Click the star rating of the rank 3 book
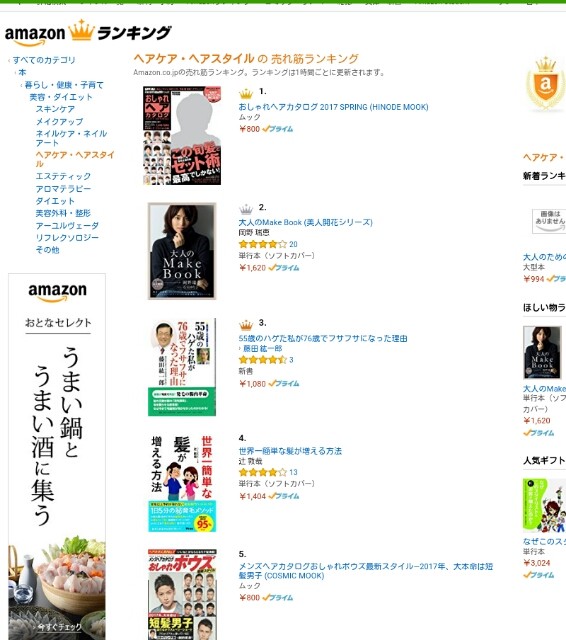The width and height of the screenshot is (566, 640). click(x=263, y=360)
